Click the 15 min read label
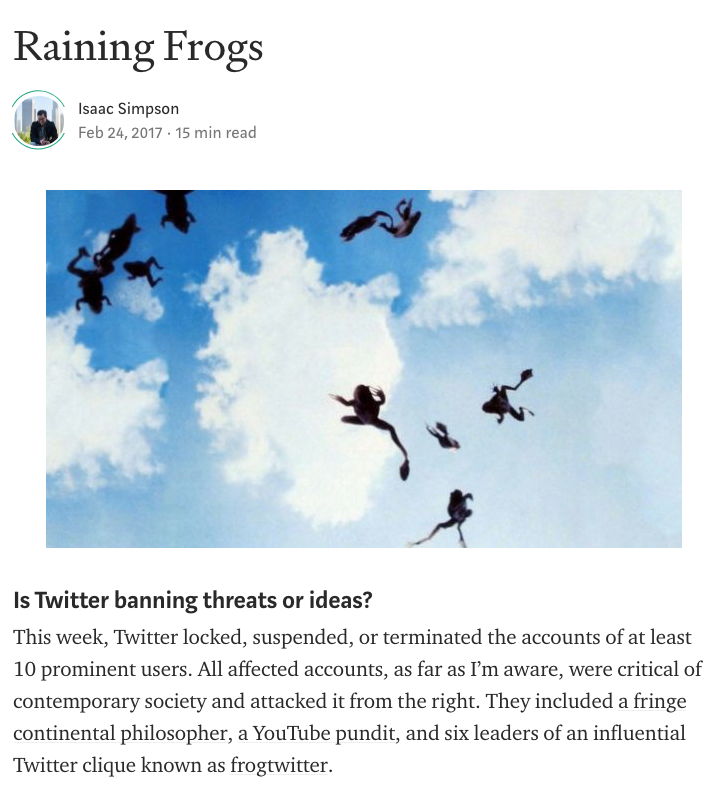This screenshot has width=728, height=800. [x=216, y=132]
